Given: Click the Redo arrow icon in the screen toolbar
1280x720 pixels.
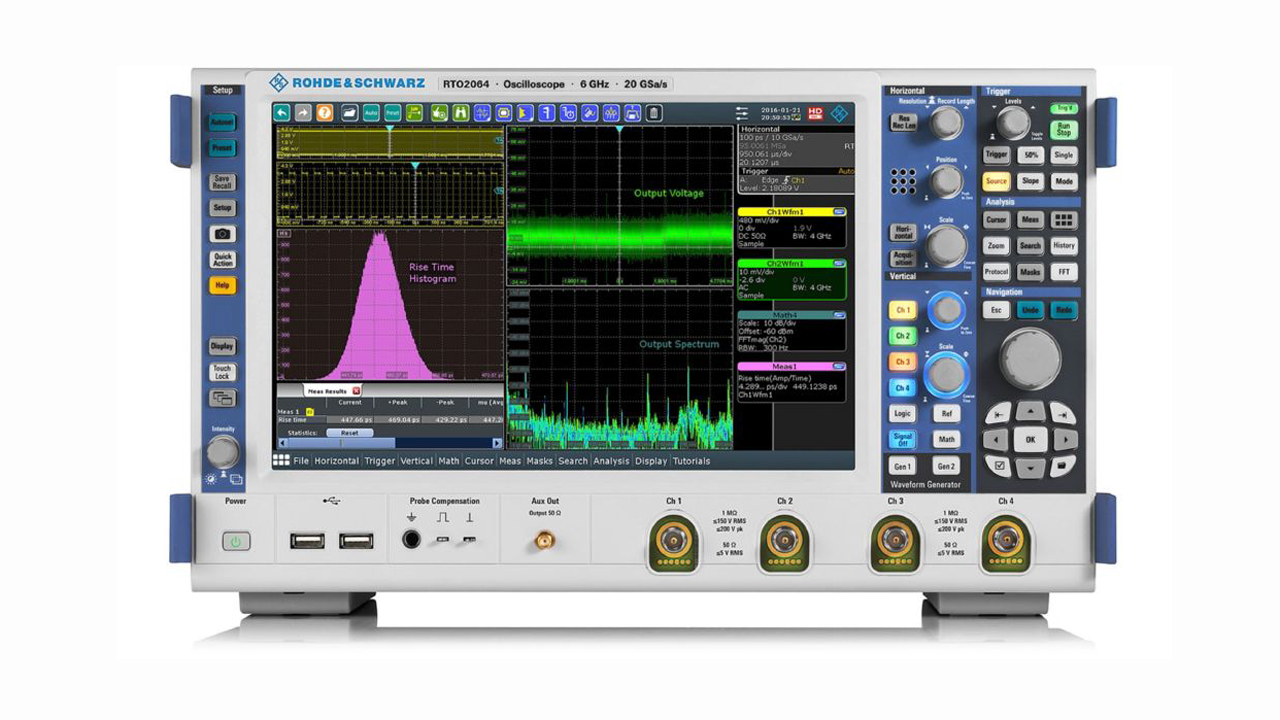Looking at the screenshot, I should (x=302, y=114).
